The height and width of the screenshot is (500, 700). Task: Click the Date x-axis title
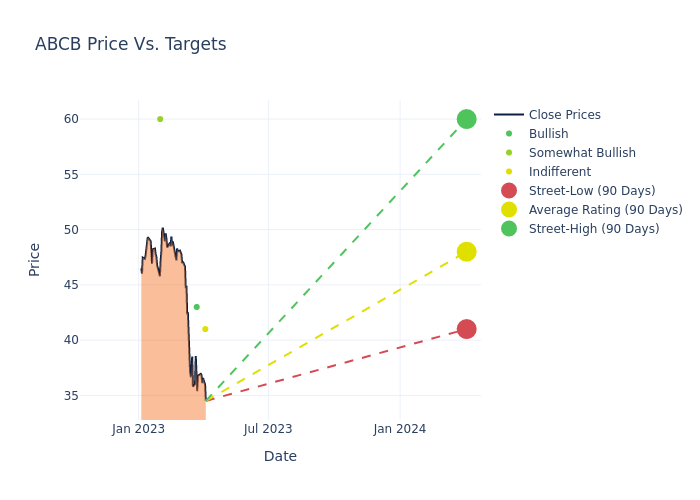click(x=280, y=456)
